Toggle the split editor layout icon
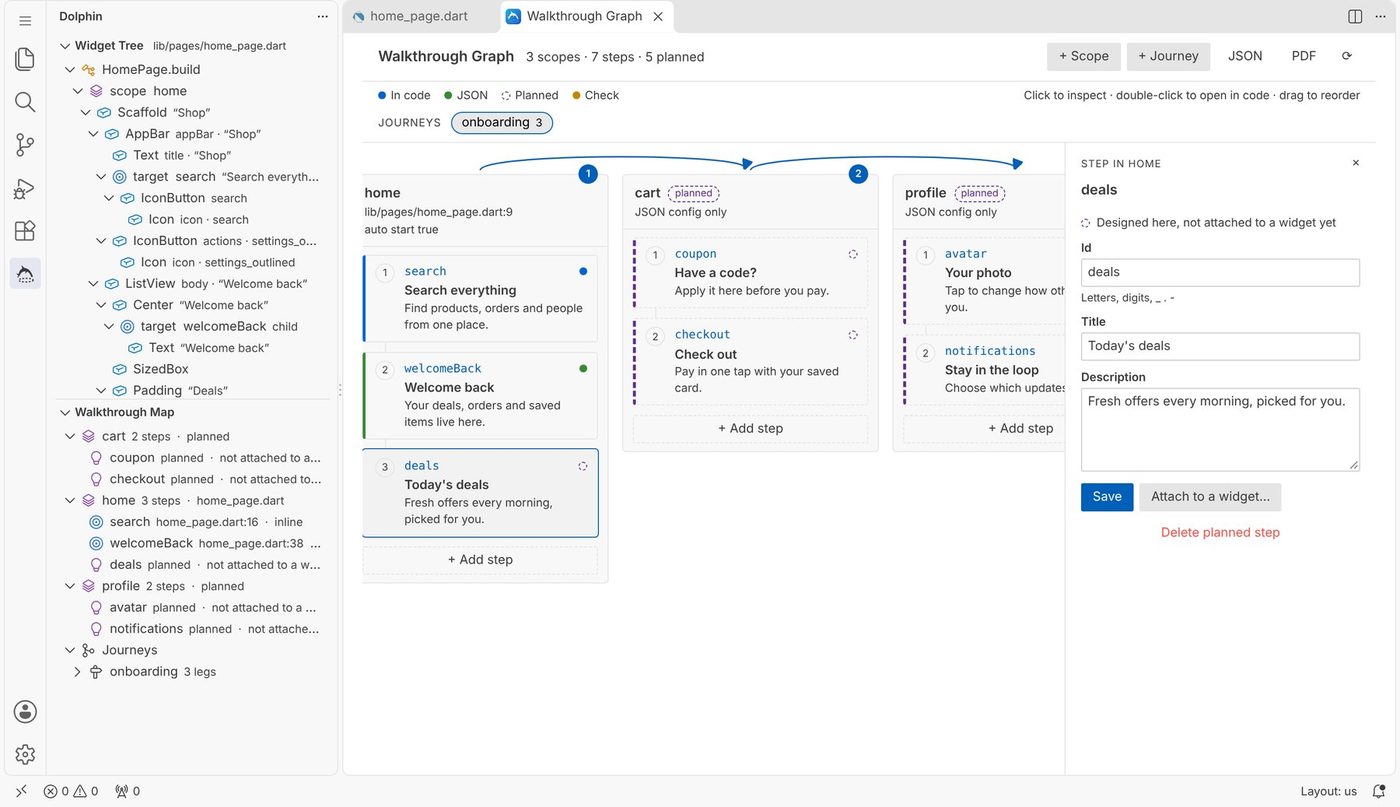 [x=1355, y=16]
